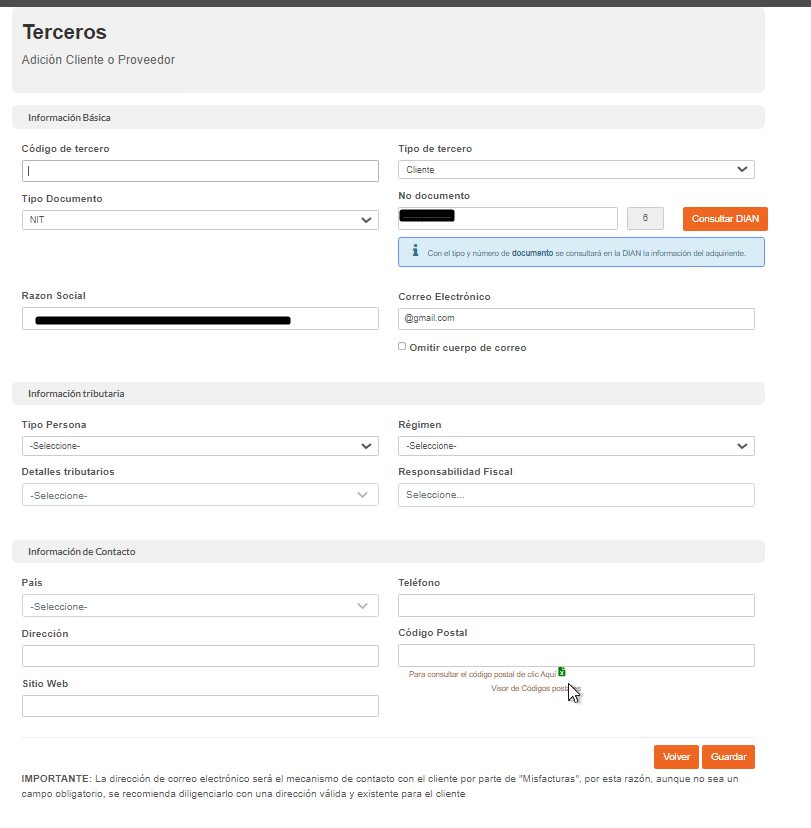Open the Detalles tributarios selector
This screenshot has width=811, height=828.
200,495
